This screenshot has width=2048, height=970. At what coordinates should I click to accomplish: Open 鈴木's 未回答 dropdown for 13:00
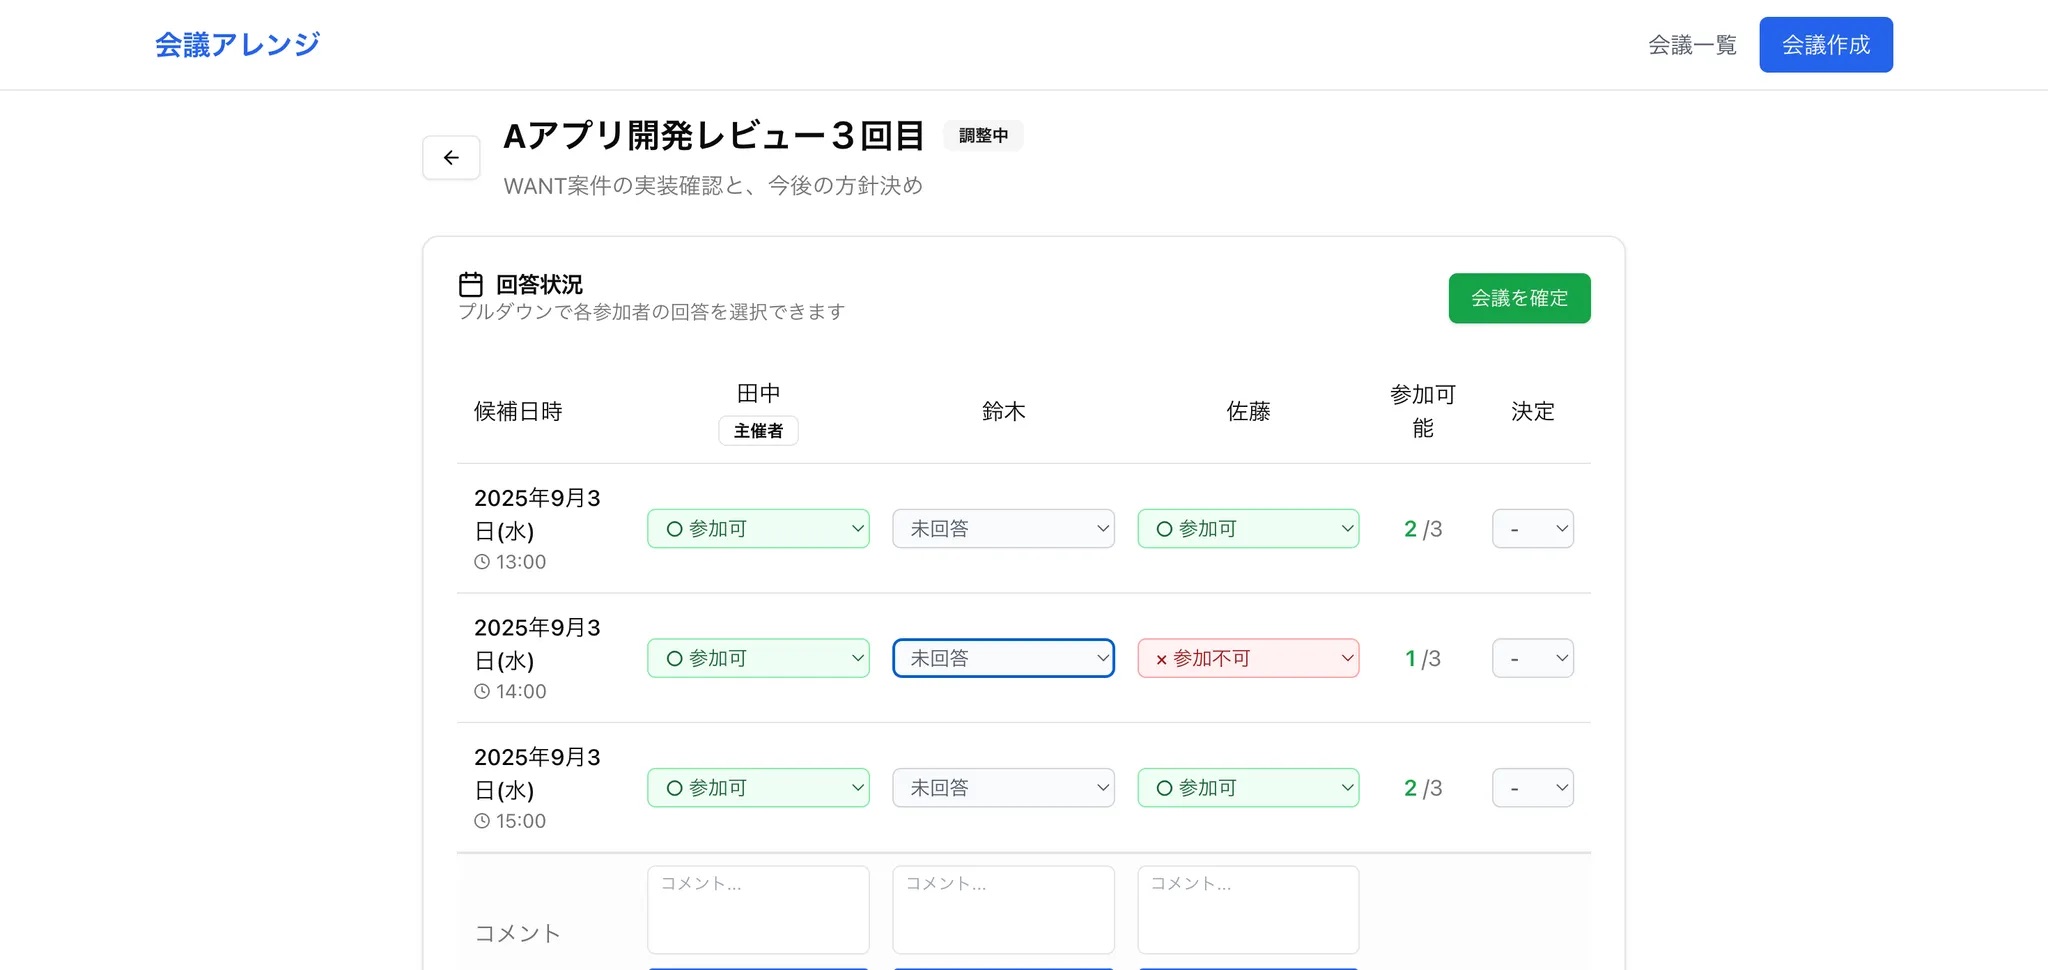1003,529
